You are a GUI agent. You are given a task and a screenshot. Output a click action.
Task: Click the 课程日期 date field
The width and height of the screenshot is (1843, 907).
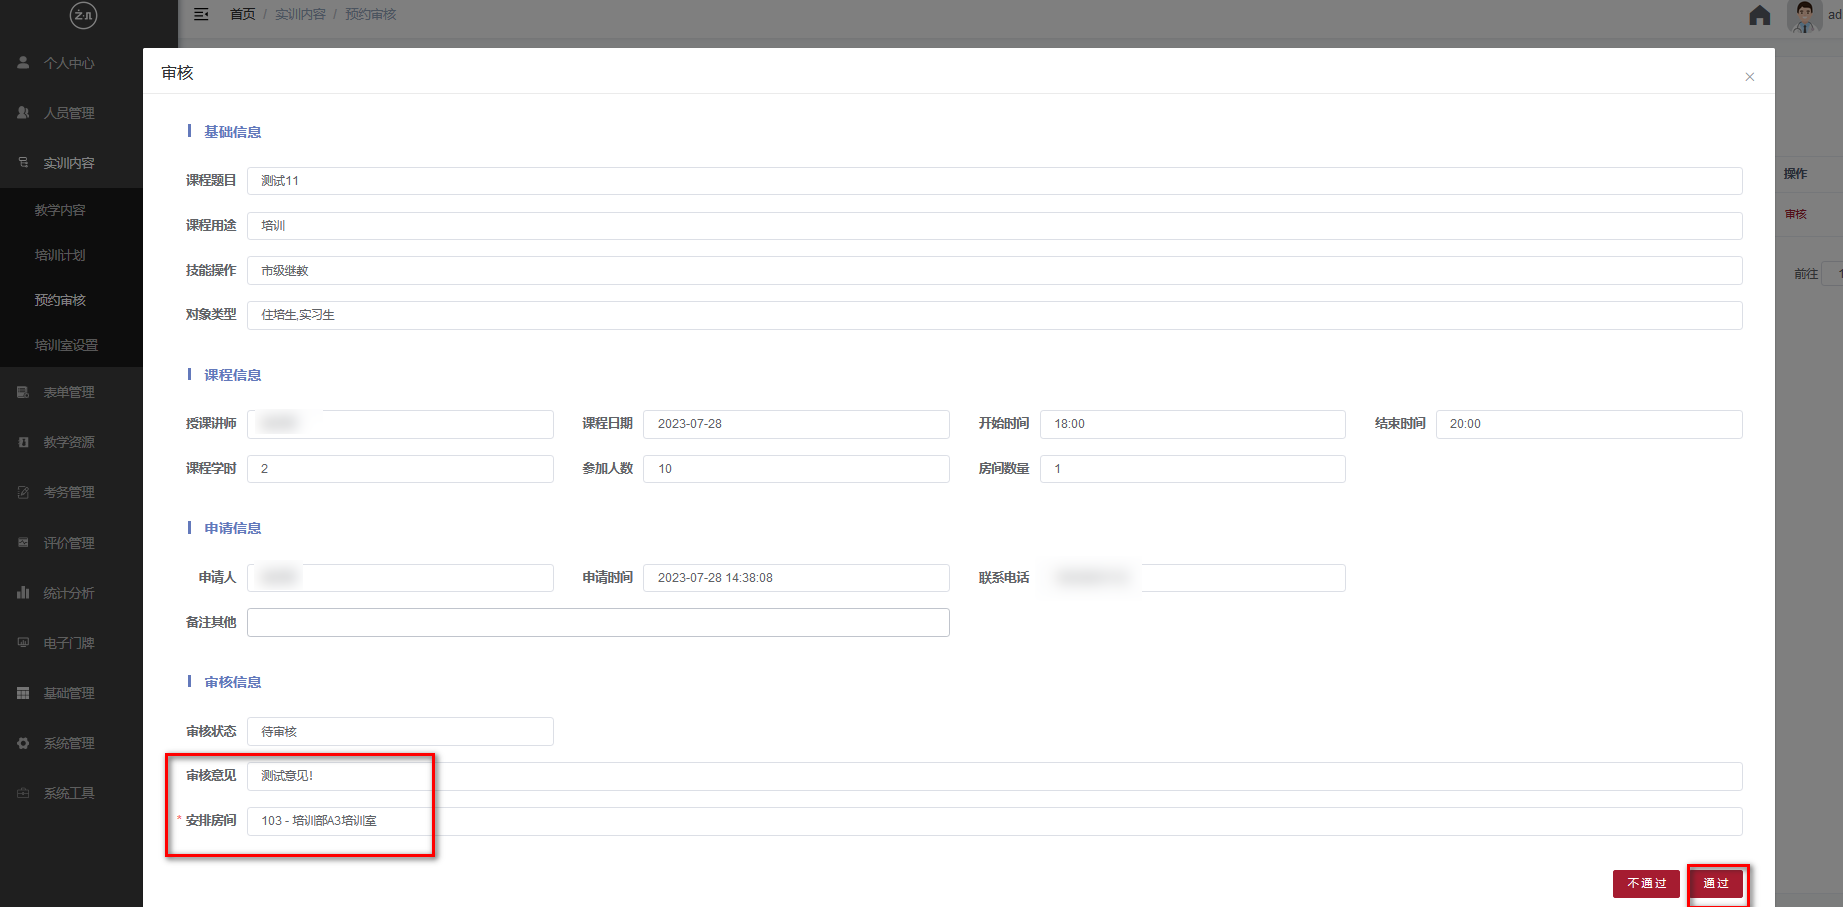pos(796,424)
